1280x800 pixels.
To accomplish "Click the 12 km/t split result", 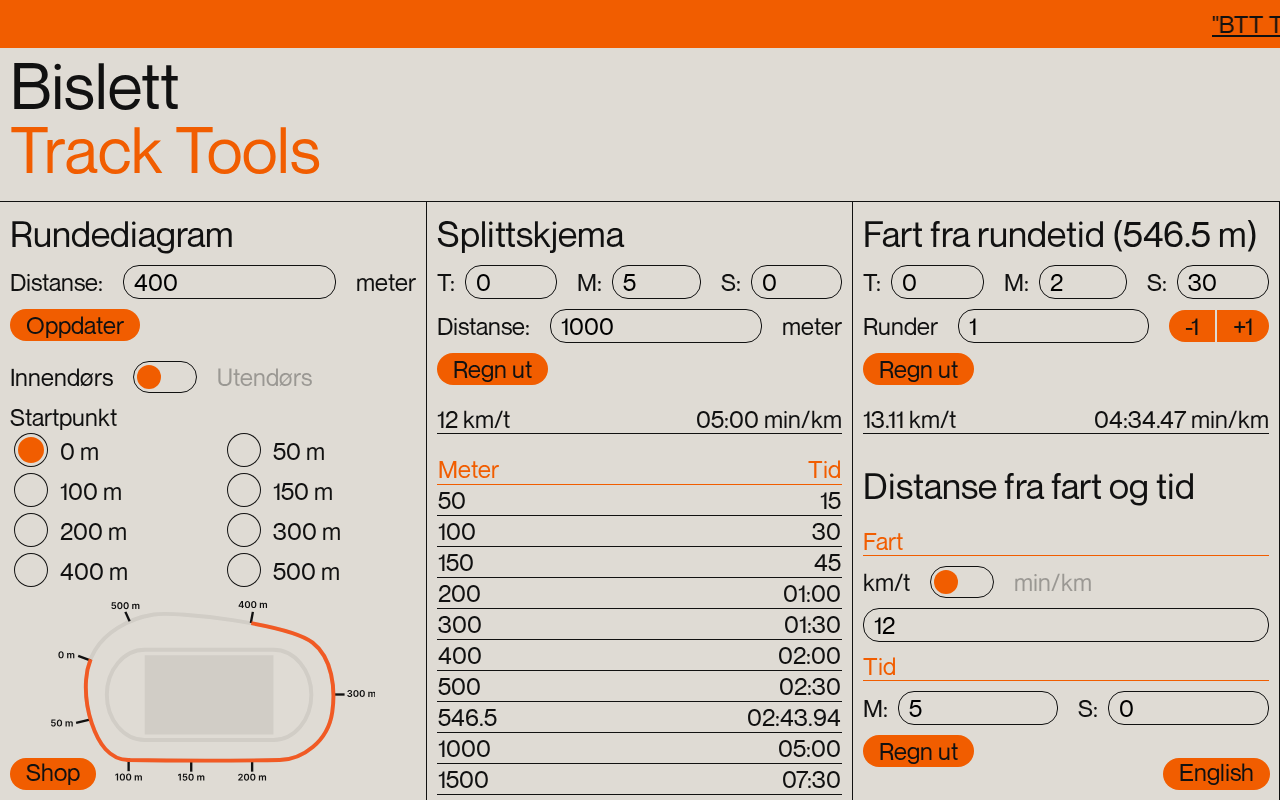I will click(x=473, y=420).
